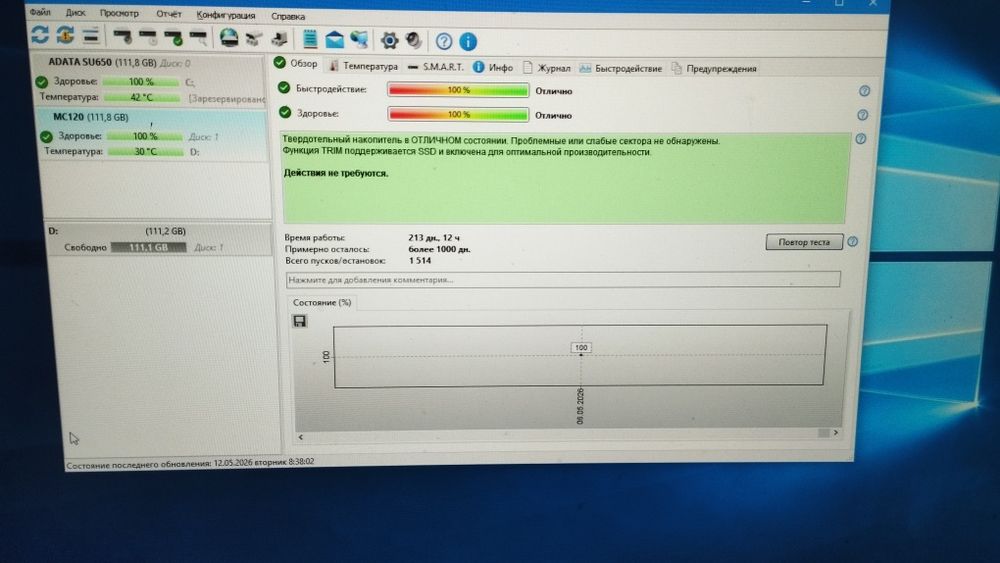Screen dimensions: 1000x563
Task: Click the comment field Нажмите для добавления комментария
Action: pos(562,279)
